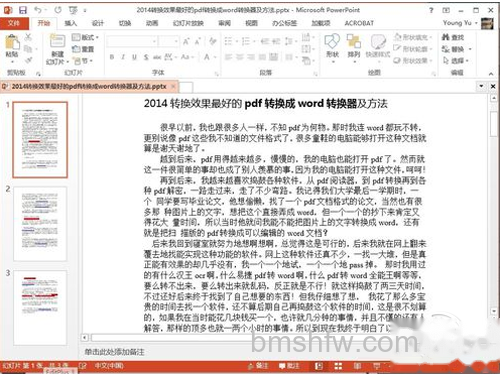
Task: Start slideshow from beginning icon in quick access toolbar
Action: click(73, 10)
